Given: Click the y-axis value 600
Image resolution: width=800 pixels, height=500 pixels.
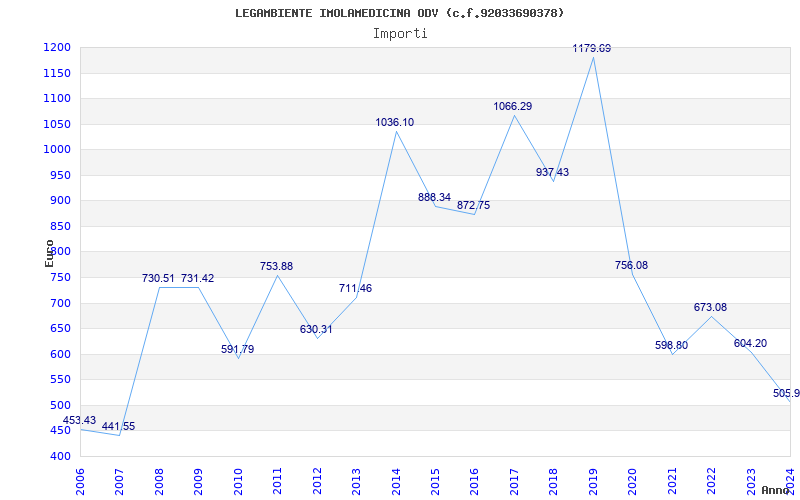Looking at the screenshot, I should click(60, 354).
